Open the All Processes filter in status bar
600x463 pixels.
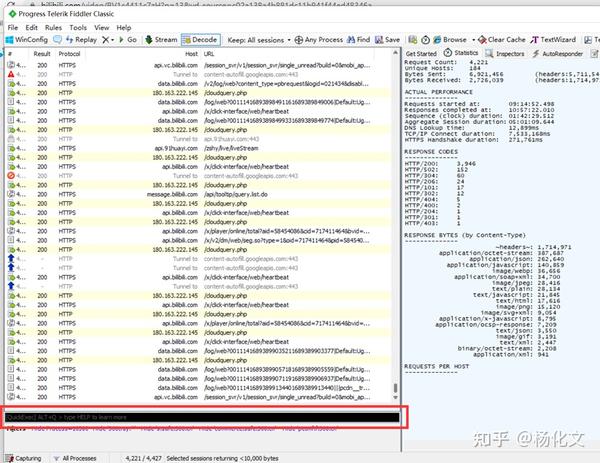[75, 458]
